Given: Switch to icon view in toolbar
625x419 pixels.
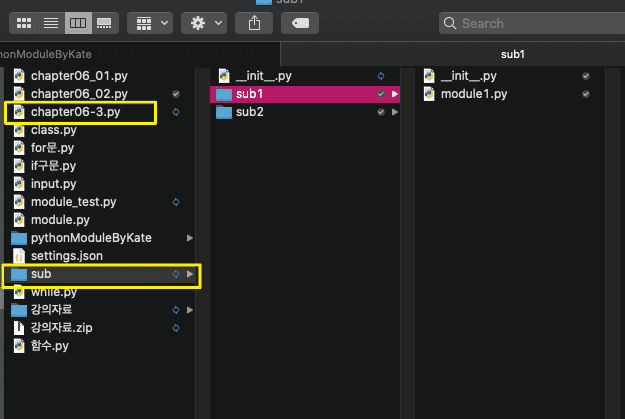Looking at the screenshot, I should pos(25,22).
